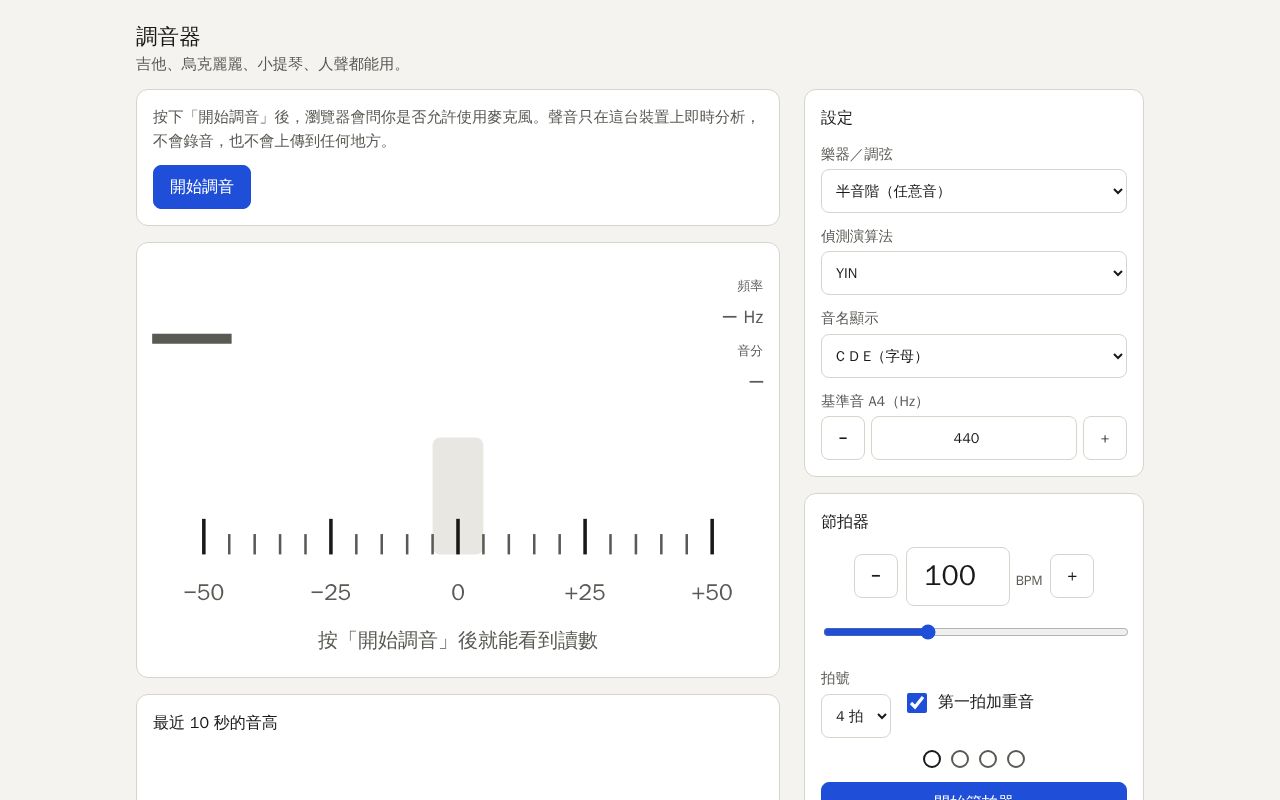Click the metronome tempo slider
The height and width of the screenshot is (800, 1280).
976,632
